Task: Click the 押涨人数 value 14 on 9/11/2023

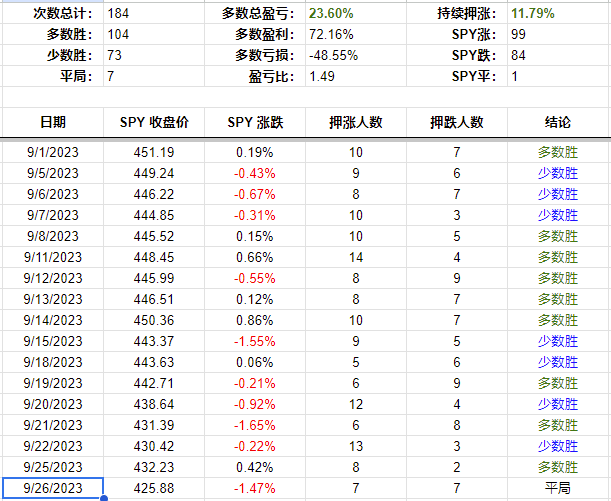Action: point(356,258)
